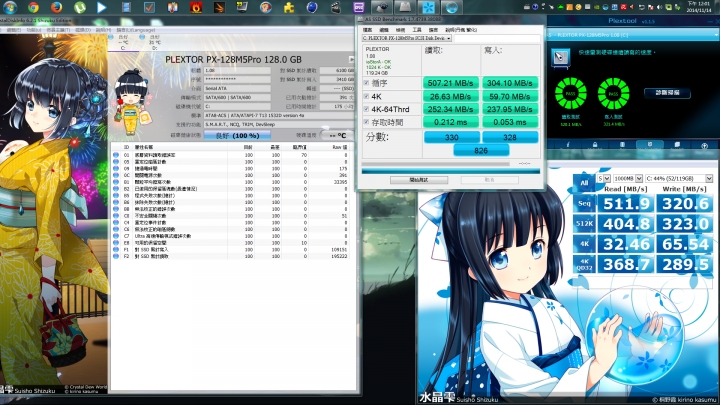
Task: Click the 304.10 MB/s sequential write result
Action: click(x=510, y=83)
